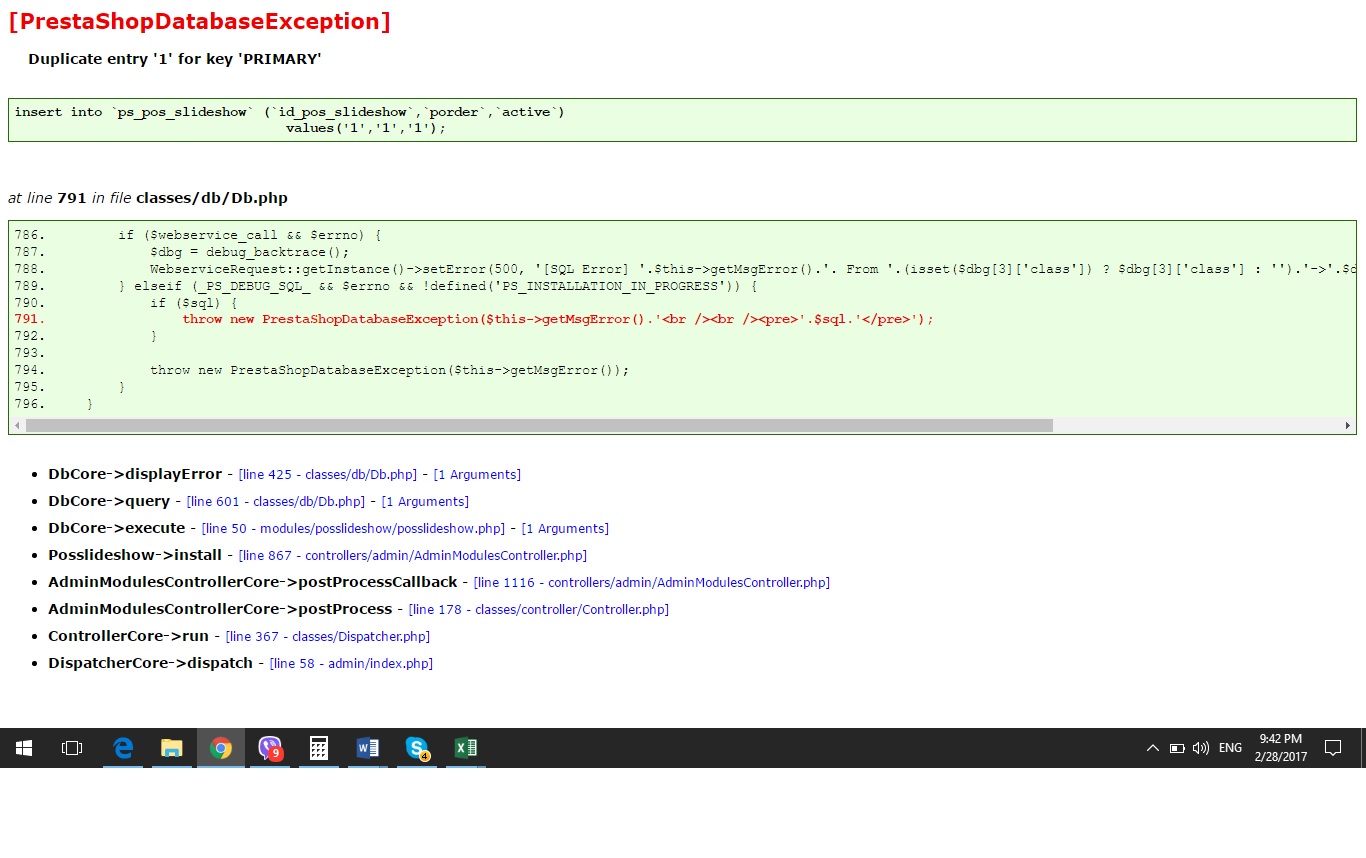Image resolution: width=1366 pixels, height=858 pixels.
Task: Click the "insert into `ps_pos_slideshow`" query line
Action: pos(290,112)
